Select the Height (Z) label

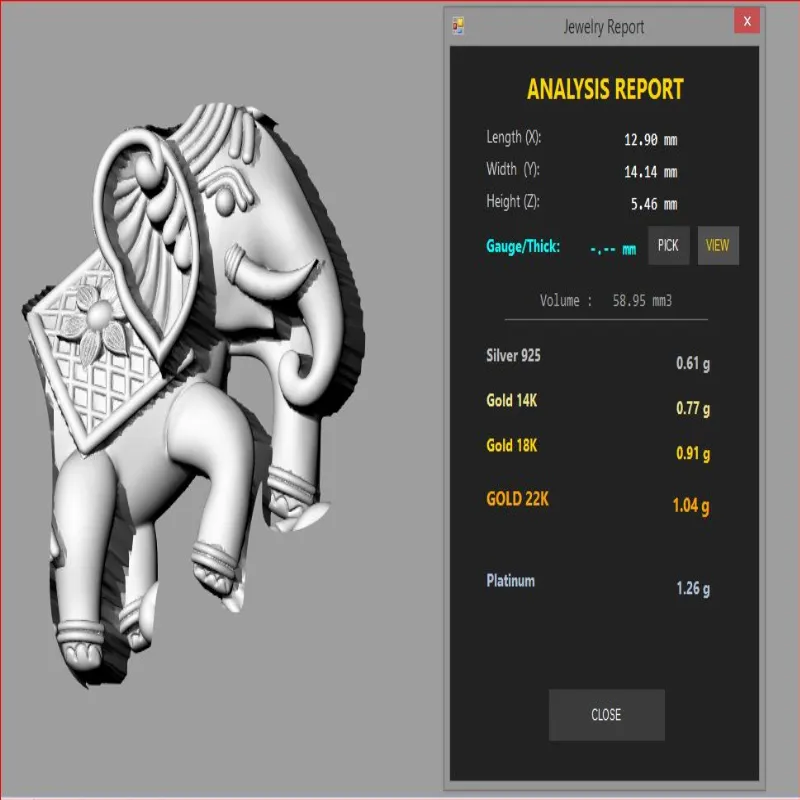[x=513, y=202]
